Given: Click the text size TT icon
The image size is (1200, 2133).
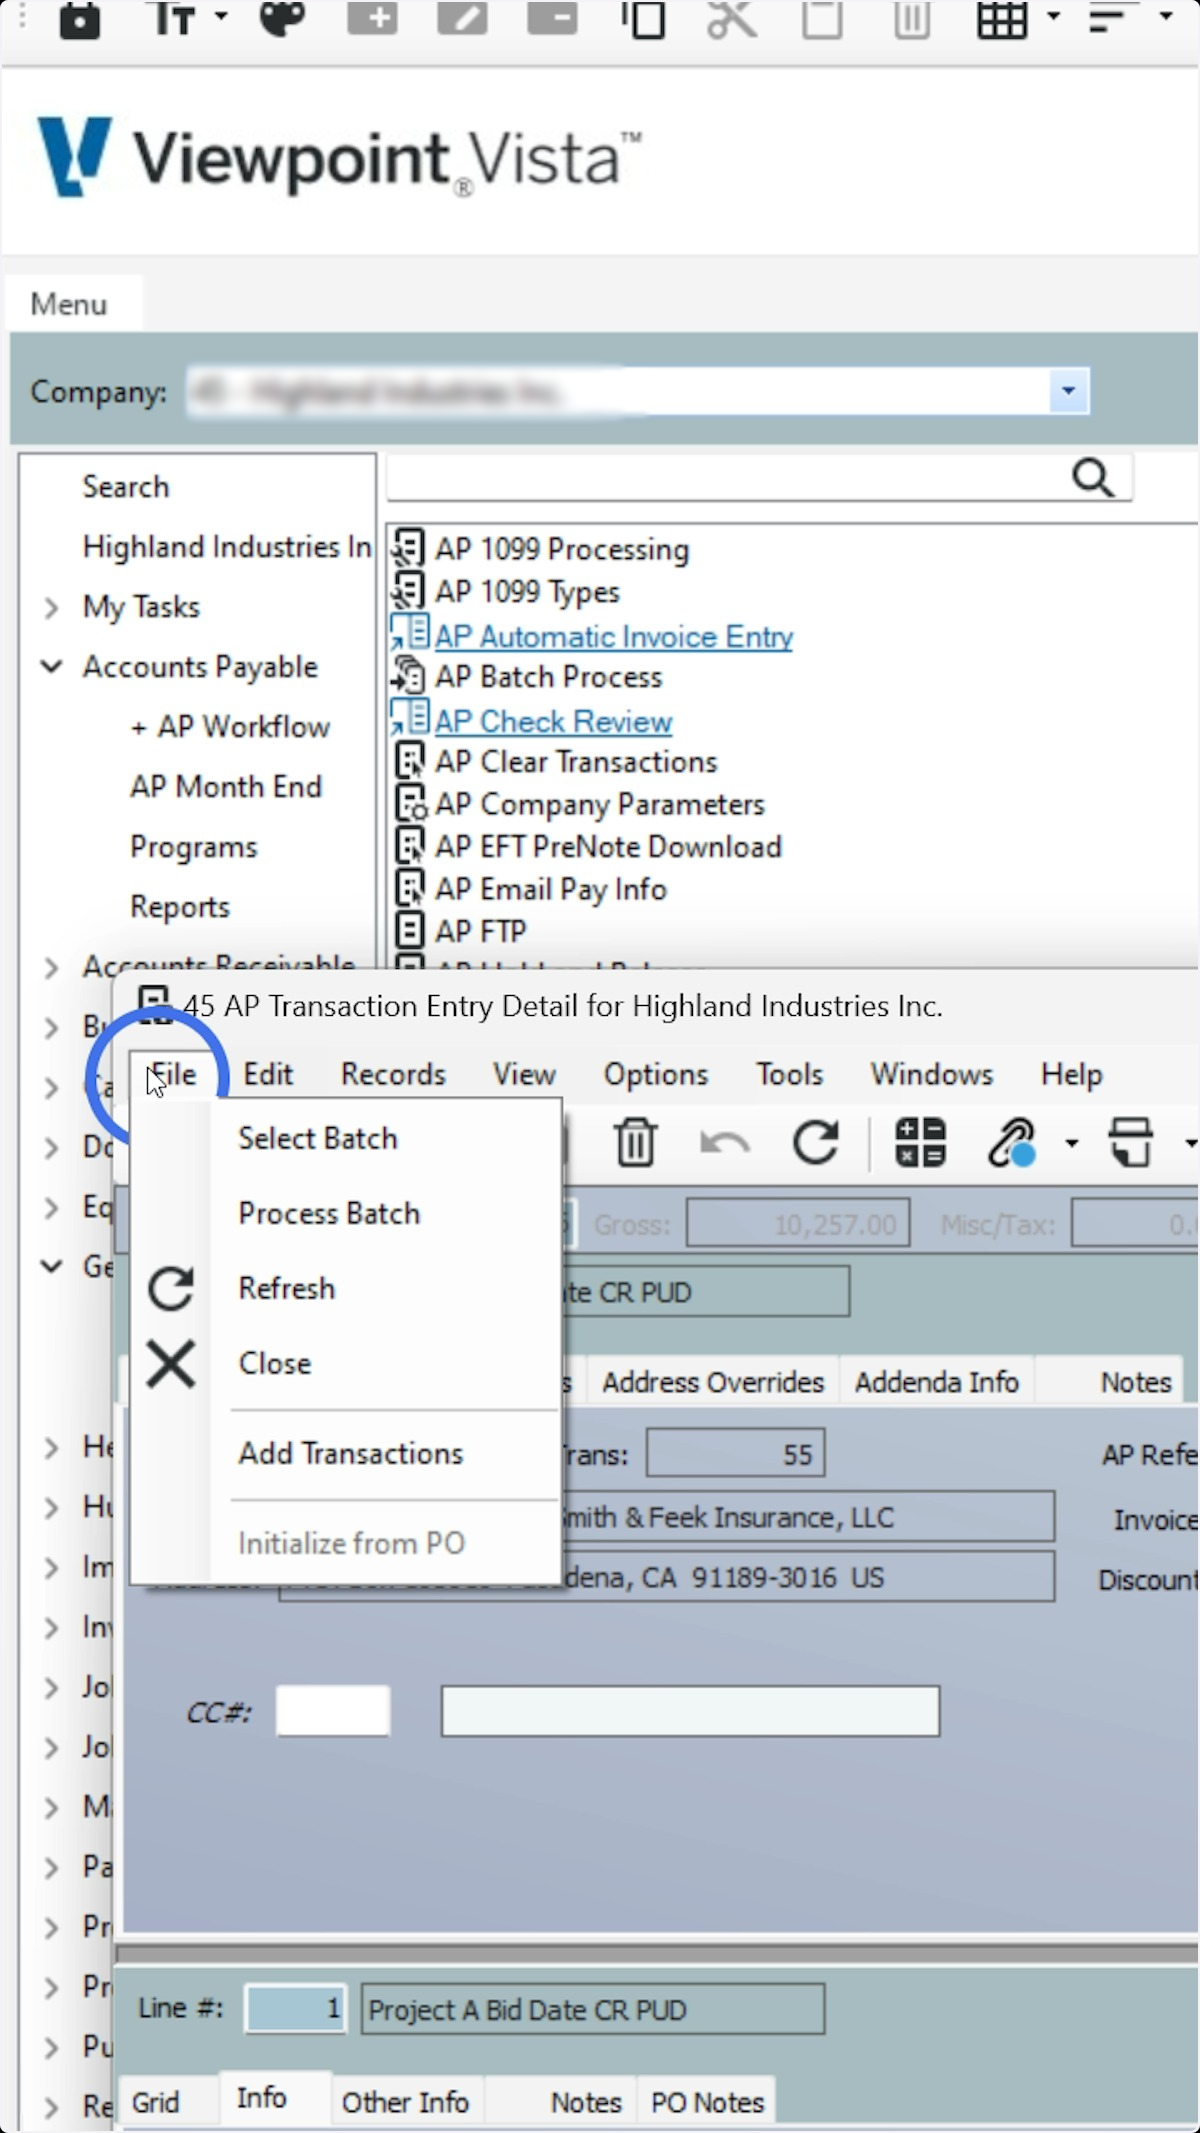Looking at the screenshot, I should pos(172,18).
